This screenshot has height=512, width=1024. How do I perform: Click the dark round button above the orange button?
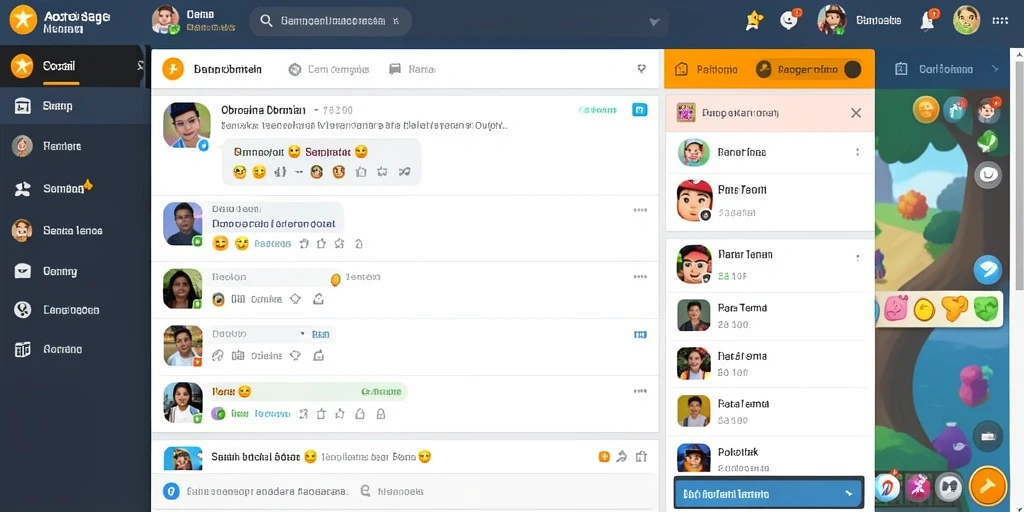988,436
